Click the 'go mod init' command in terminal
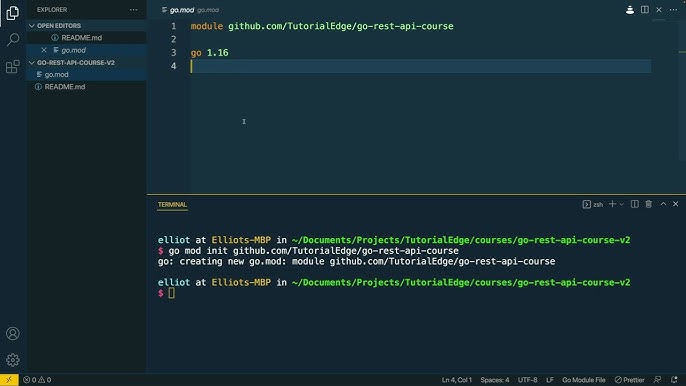The width and height of the screenshot is (686, 386). [313, 251]
